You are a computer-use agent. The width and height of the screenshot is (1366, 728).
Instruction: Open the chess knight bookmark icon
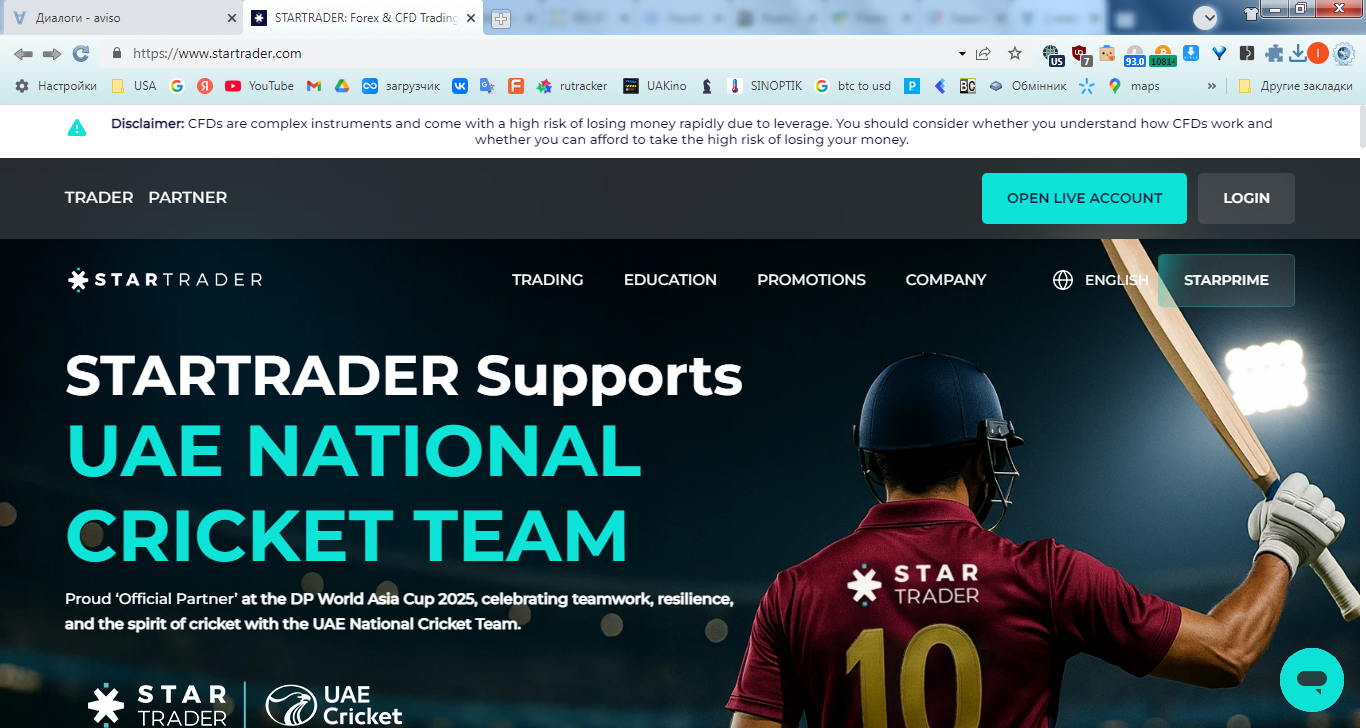(707, 86)
